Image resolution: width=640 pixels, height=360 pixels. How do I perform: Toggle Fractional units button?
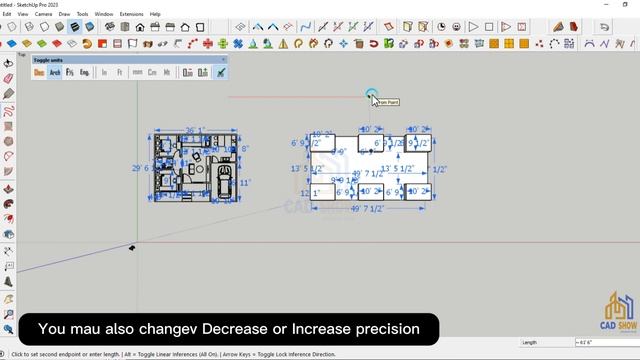[70, 73]
